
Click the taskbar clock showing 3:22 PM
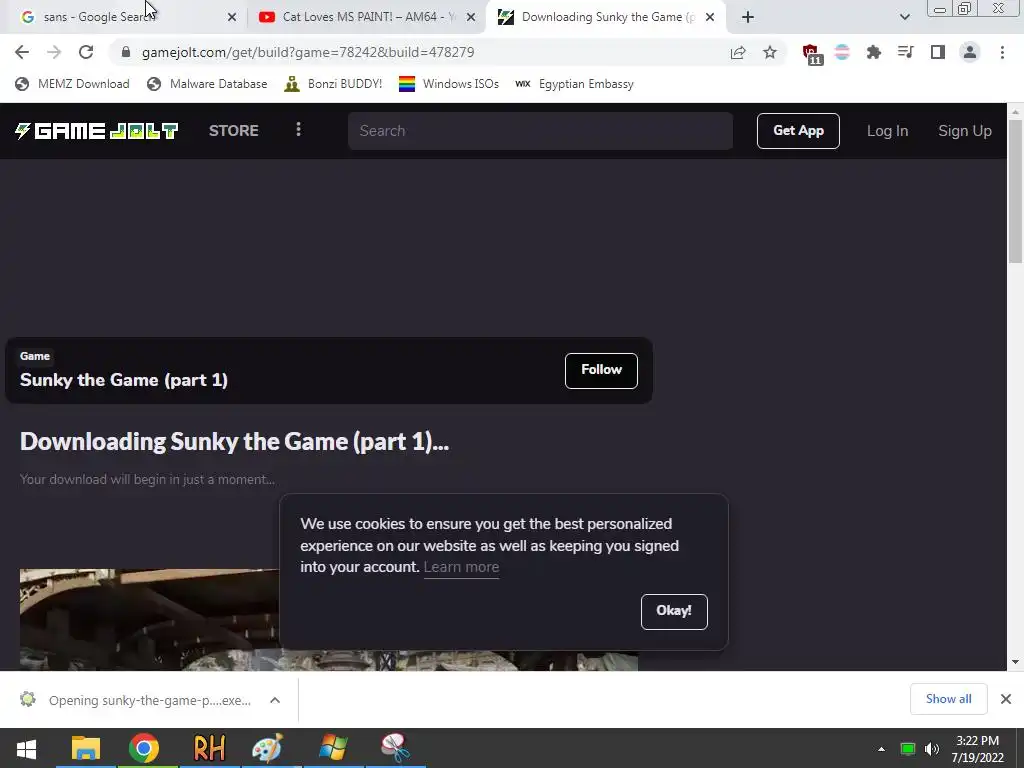[978, 749]
